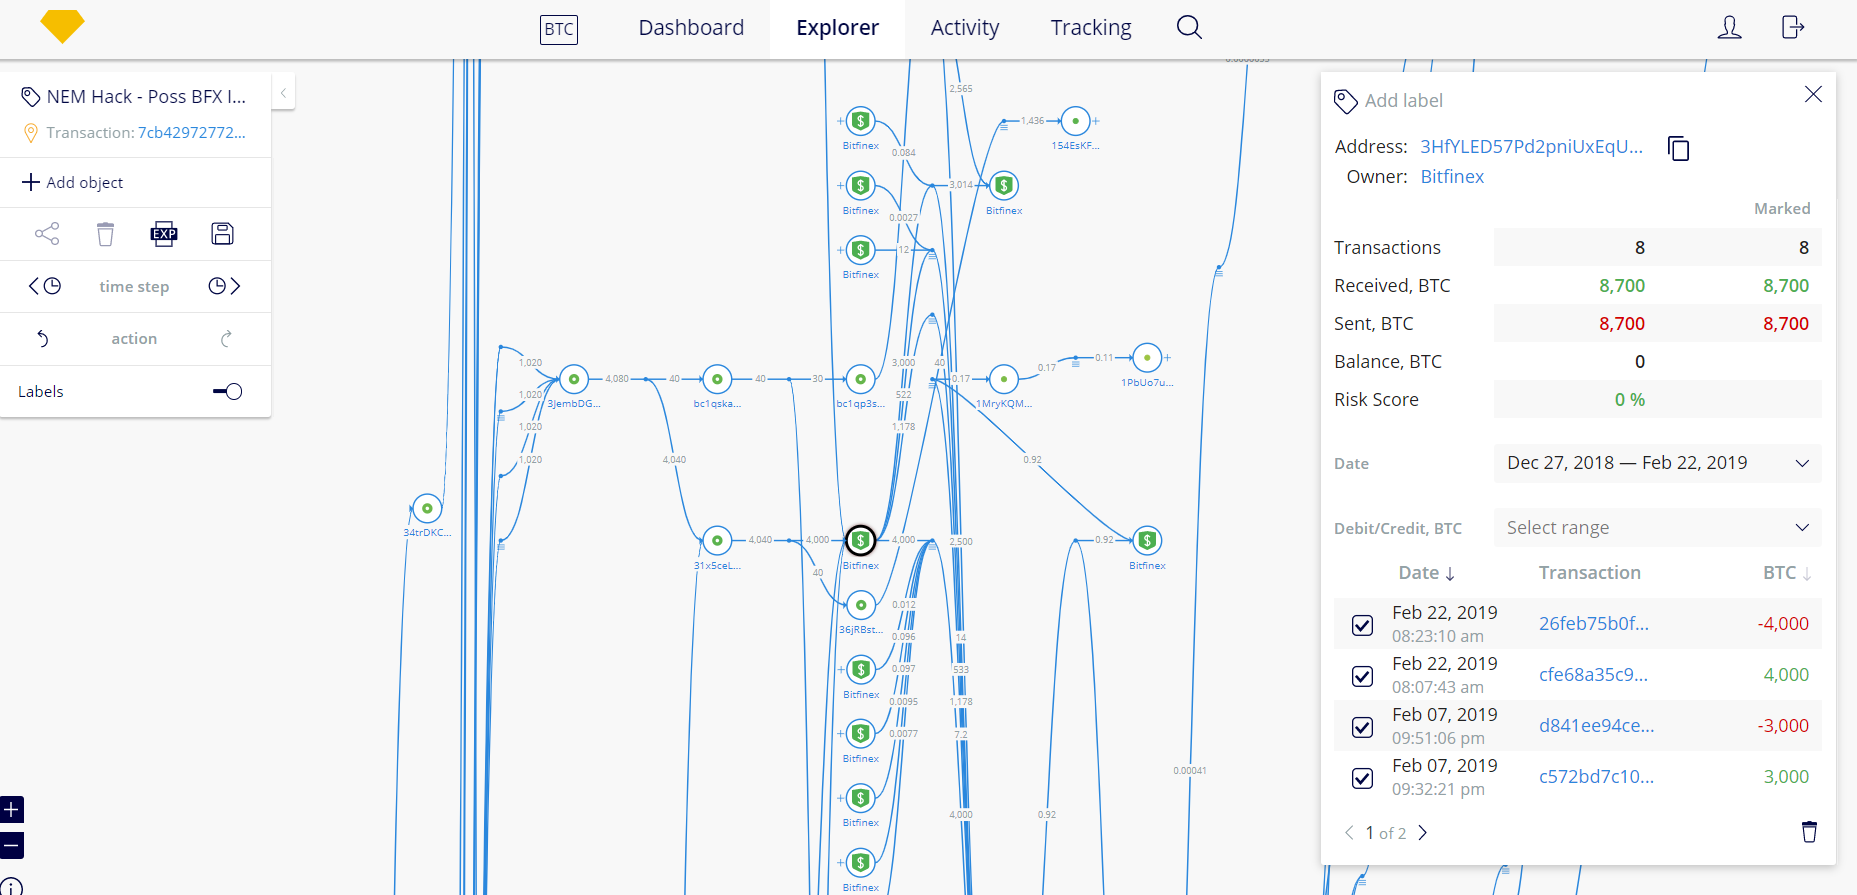Uncheck the c572bd7c10... transaction checkbox
Image resolution: width=1857 pixels, height=895 pixels.
click(1362, 778)
